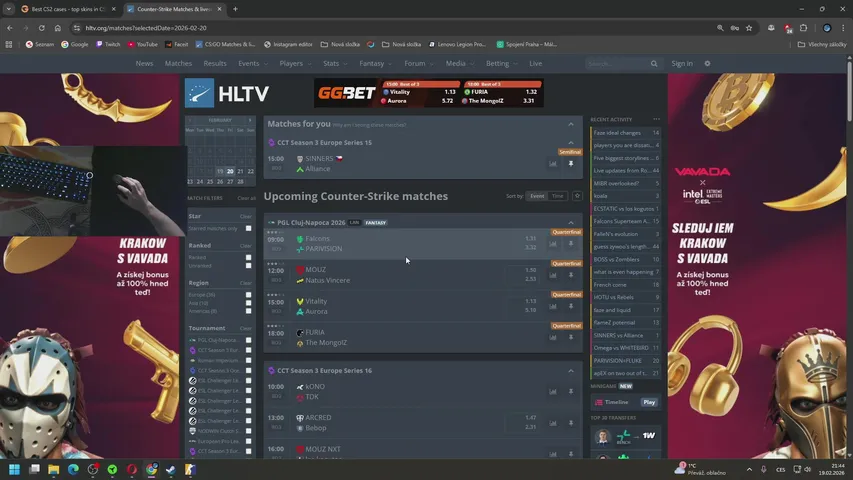Open stats chart for kONO vs TDK
Screen dimensions: 853x480
pyautogui.click(x=553, y=391)
